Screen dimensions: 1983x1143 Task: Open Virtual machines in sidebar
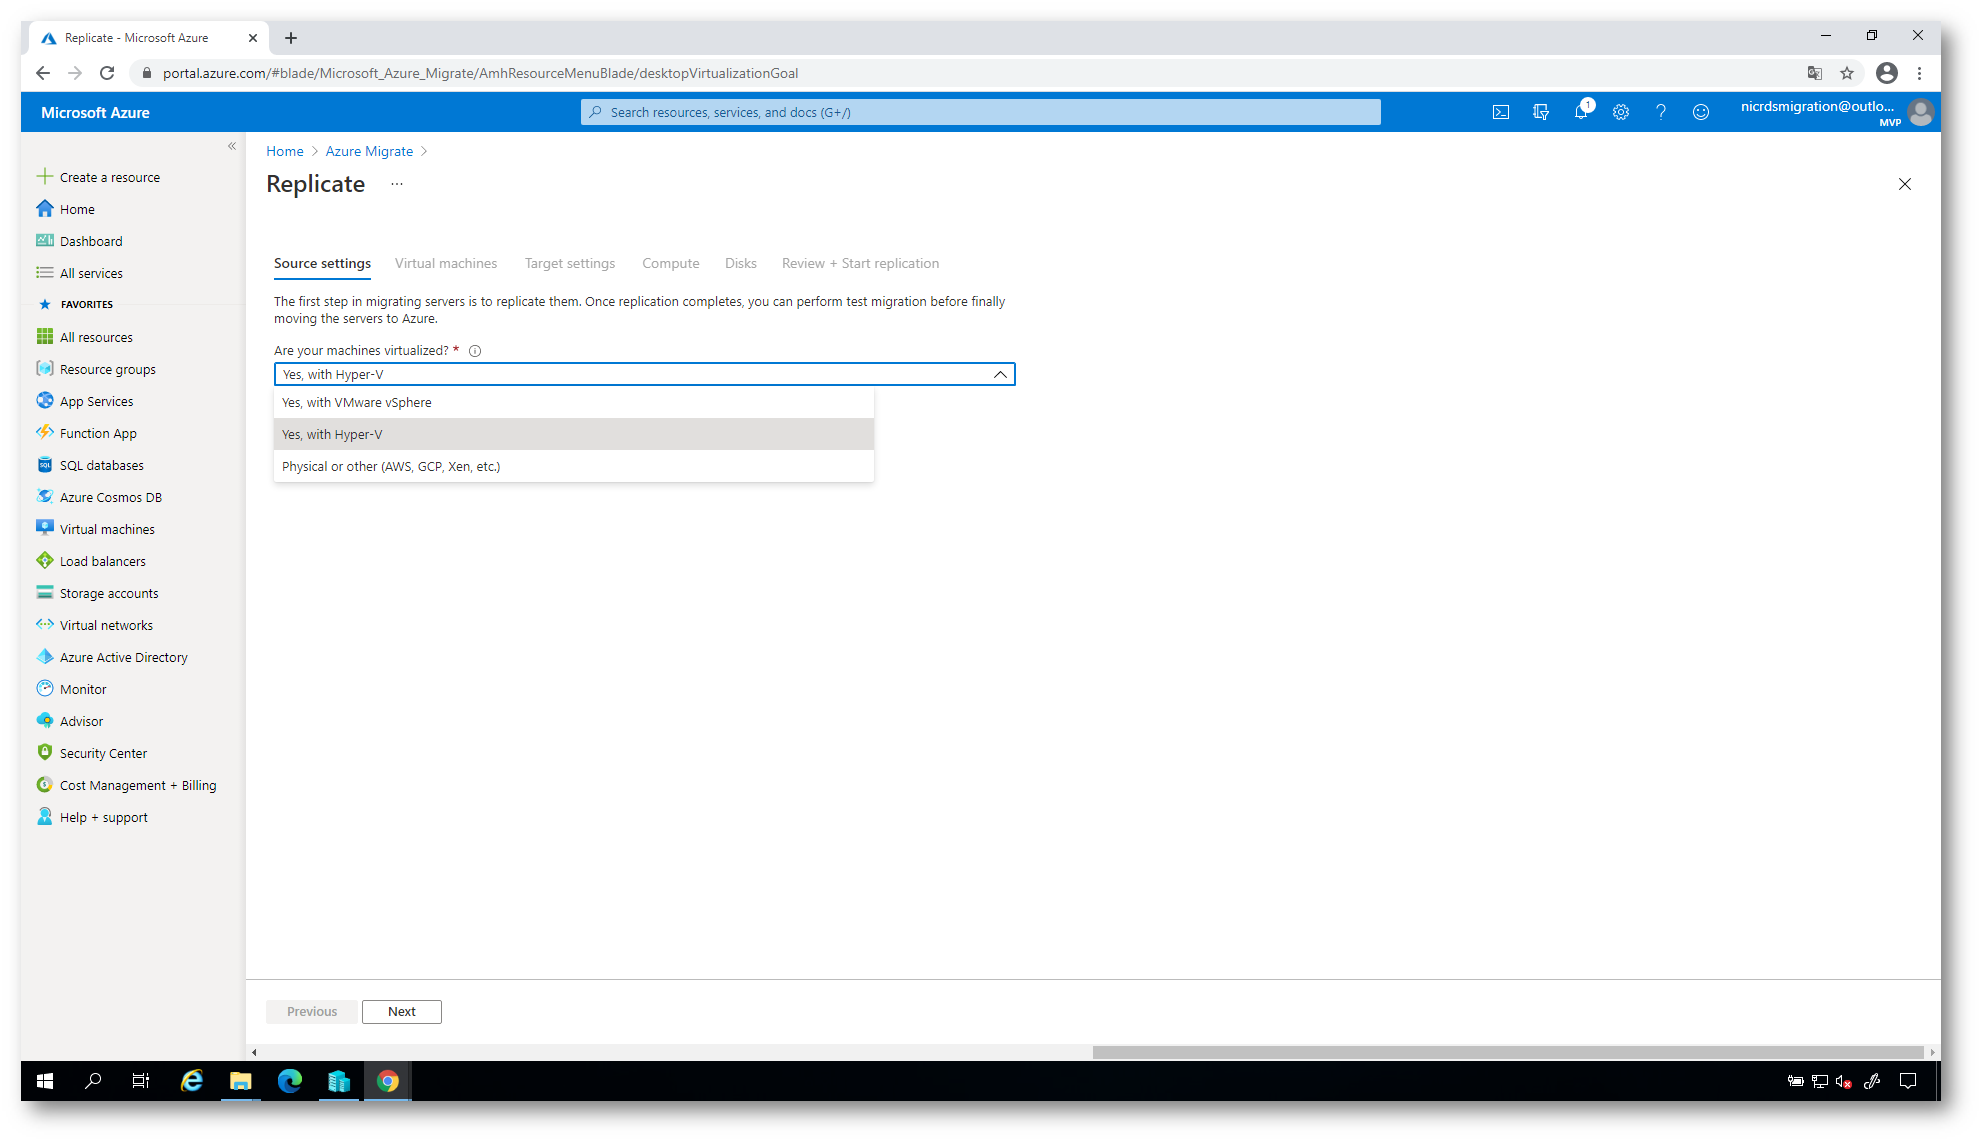point(95,529)
